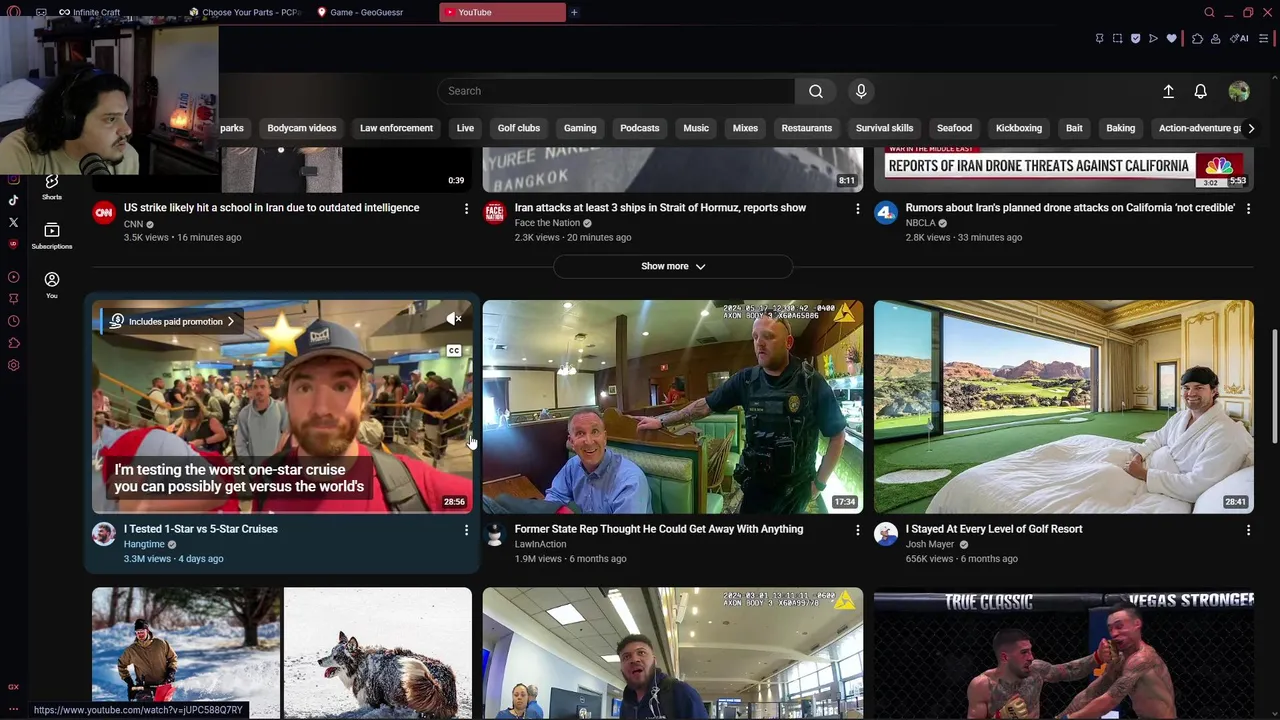Open browser sidebar Settings gear

(x=13, y=365)
